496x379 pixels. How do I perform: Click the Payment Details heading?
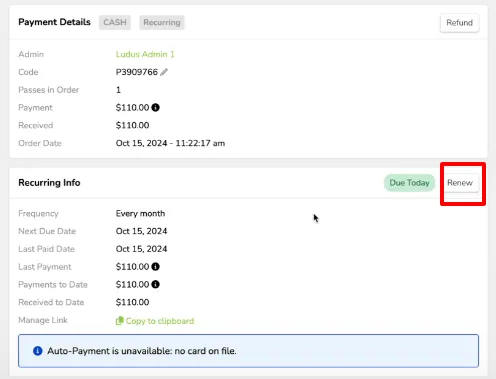(54, 22)
